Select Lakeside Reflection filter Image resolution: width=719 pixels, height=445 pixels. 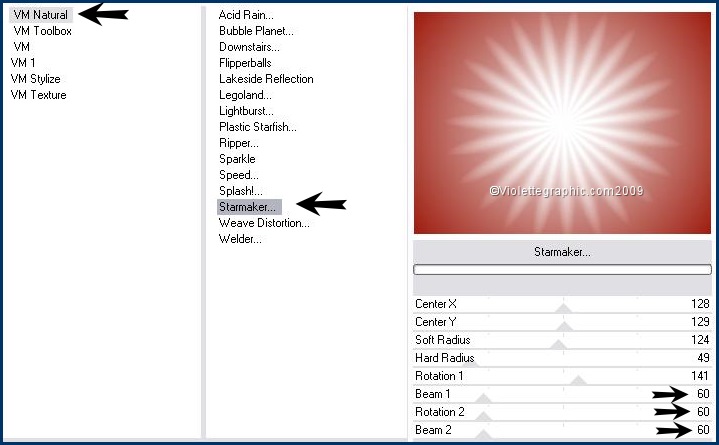[266, 79]
